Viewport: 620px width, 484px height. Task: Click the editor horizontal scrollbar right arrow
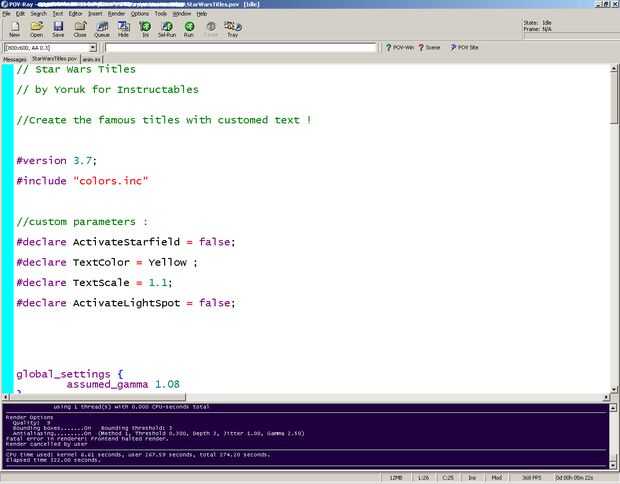coord(607,397)
